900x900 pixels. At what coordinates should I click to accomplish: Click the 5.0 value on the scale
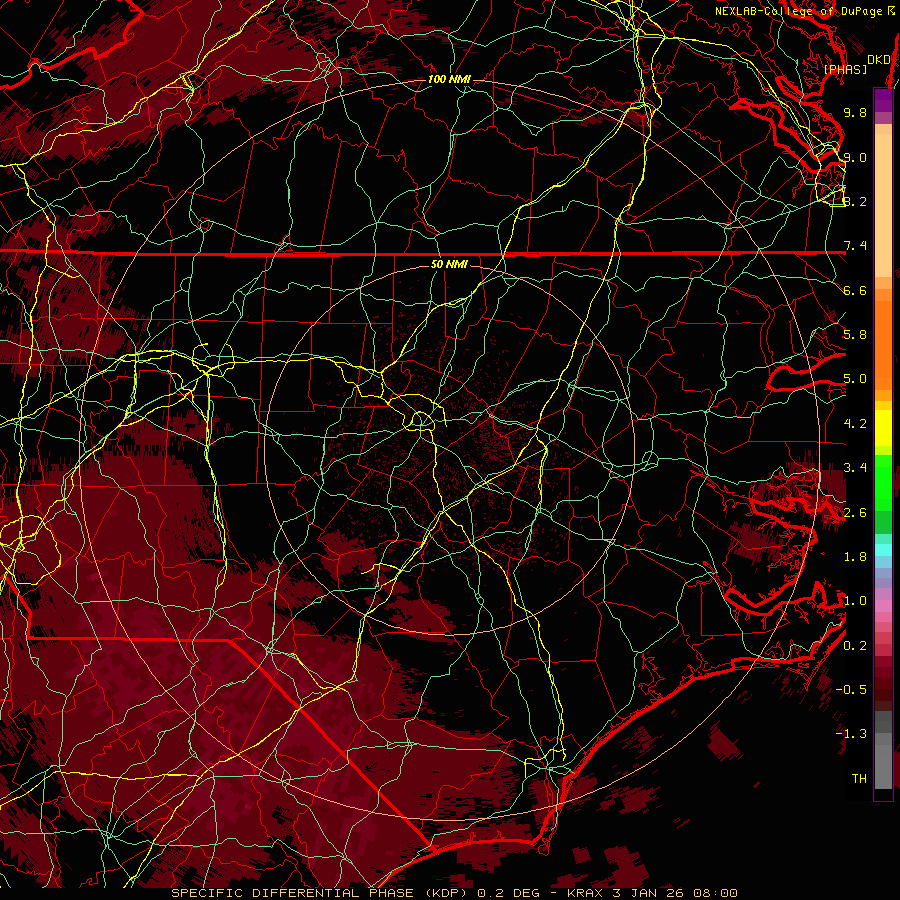coord(855,379)
